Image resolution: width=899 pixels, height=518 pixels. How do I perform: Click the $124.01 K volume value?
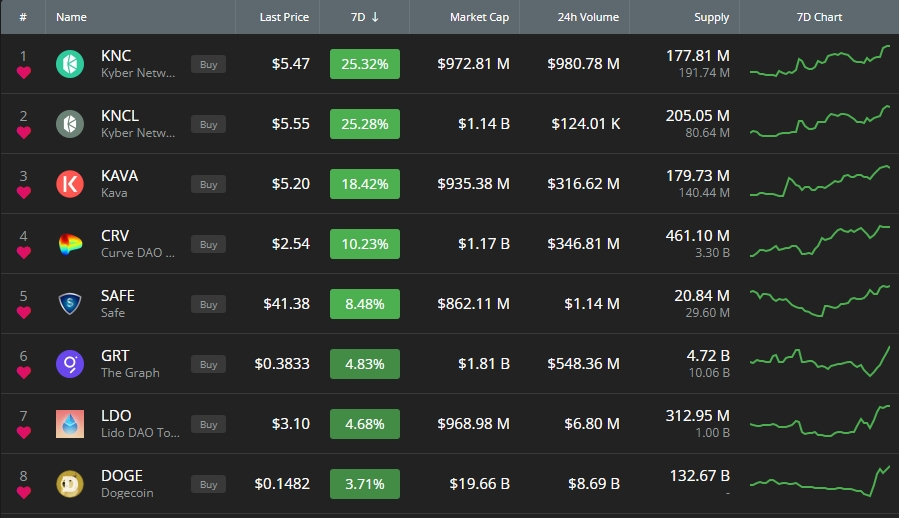pos(585,124)
